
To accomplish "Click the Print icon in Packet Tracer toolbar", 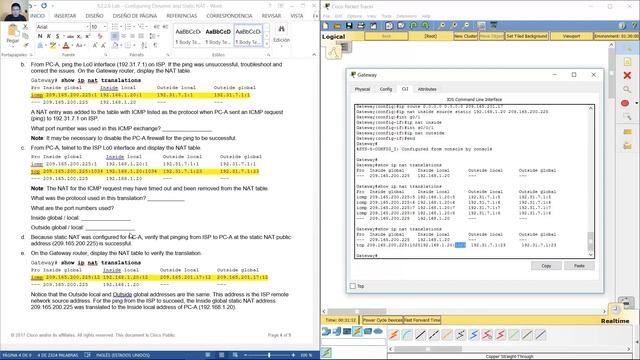I will click(x=361, y=26).
